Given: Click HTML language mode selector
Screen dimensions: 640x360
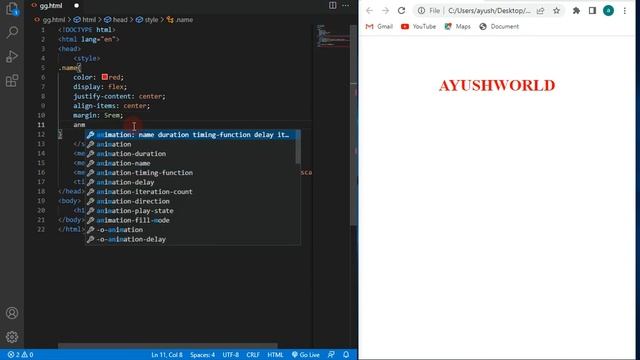Looking at the screenshot, I should (x=275, y=355).
